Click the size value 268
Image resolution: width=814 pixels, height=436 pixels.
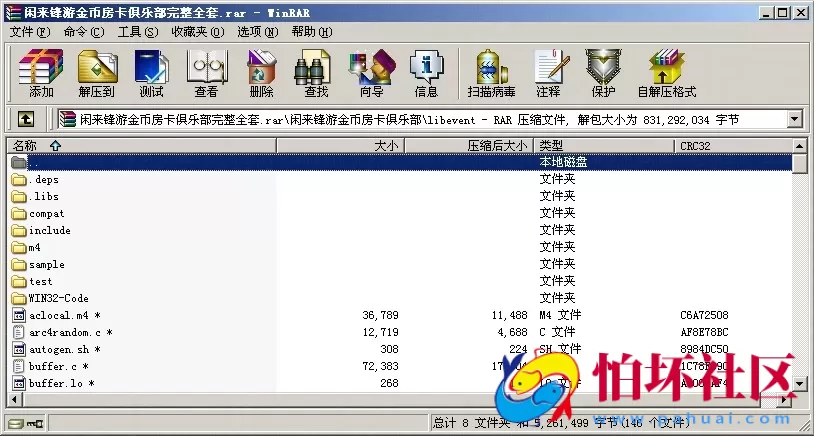click(389, 384)
